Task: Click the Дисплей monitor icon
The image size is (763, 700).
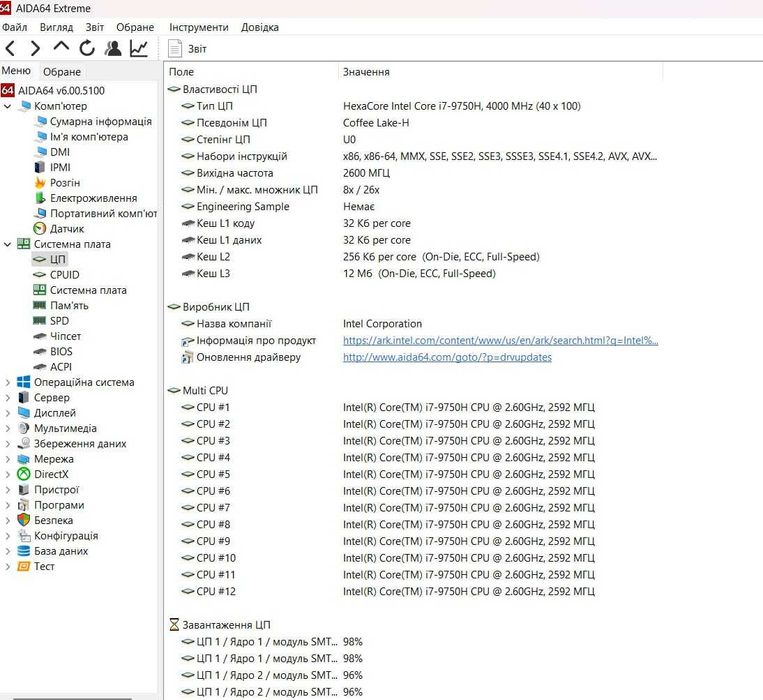Action: point(23,413)
